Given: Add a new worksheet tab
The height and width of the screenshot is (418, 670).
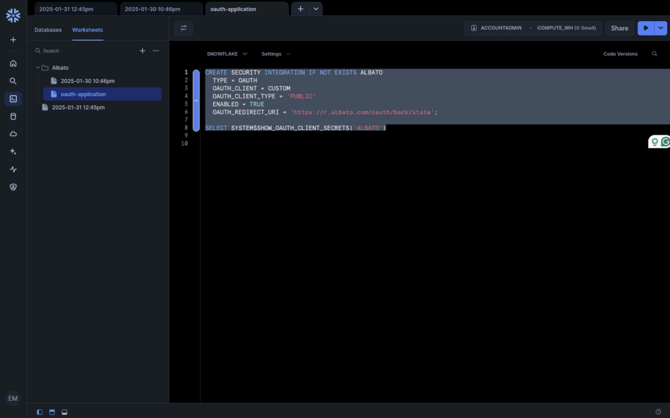Looking at the screenshot, I should (300, 9).
